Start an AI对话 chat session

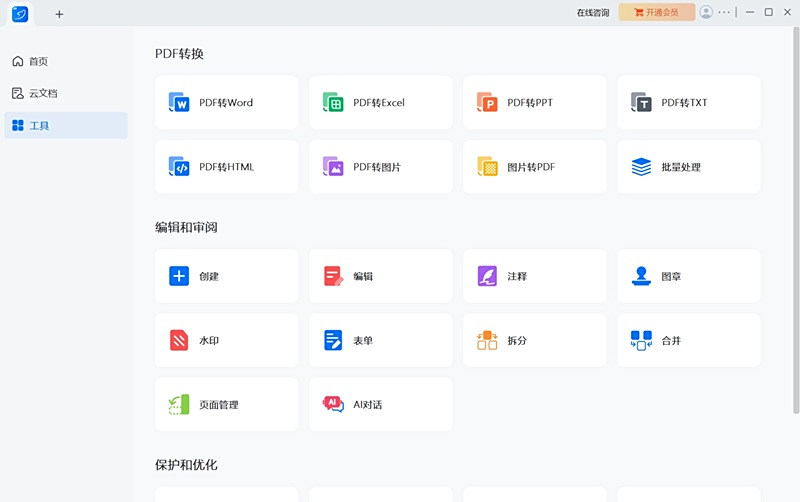pos(380,405)
